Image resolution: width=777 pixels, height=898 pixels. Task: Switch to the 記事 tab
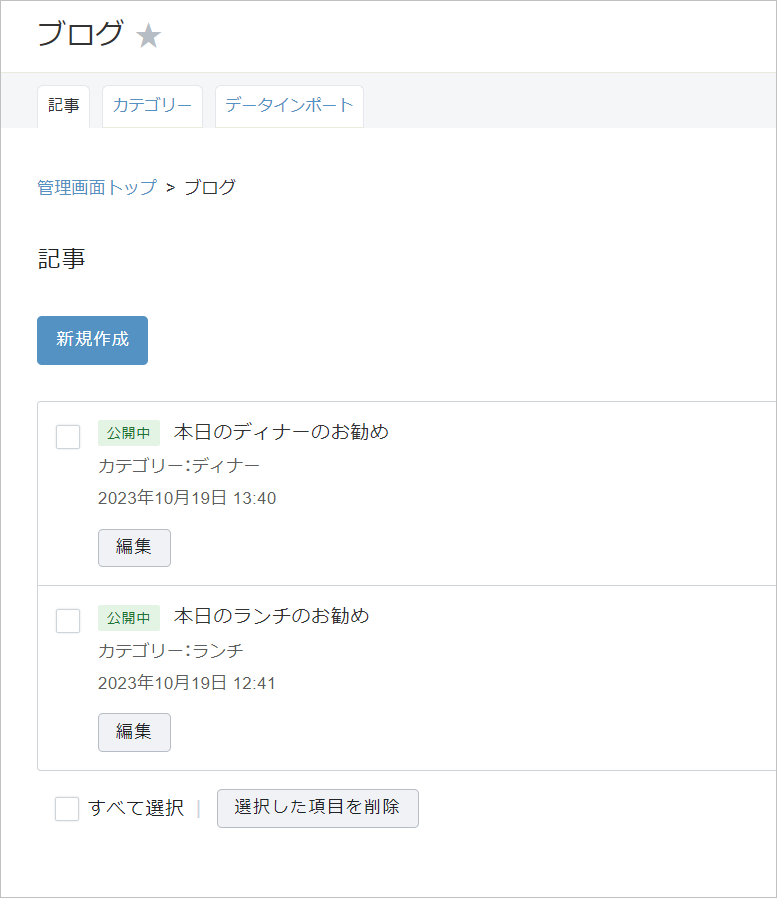point(64,106)
